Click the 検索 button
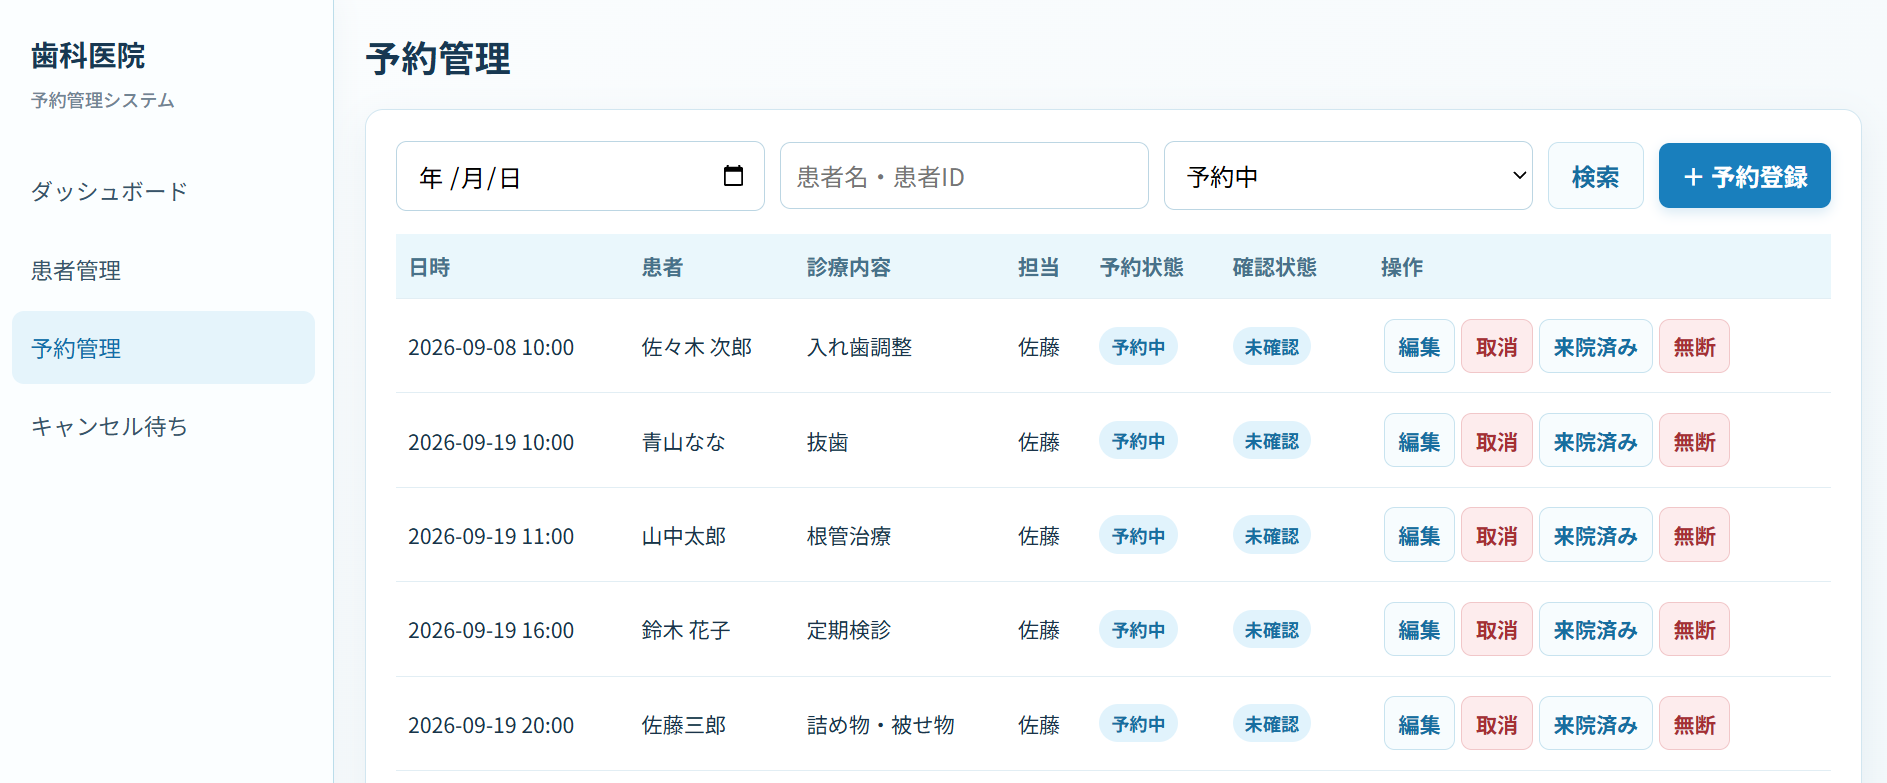The width and height of the screenshot is (1887, 783). click(1595, 176)
